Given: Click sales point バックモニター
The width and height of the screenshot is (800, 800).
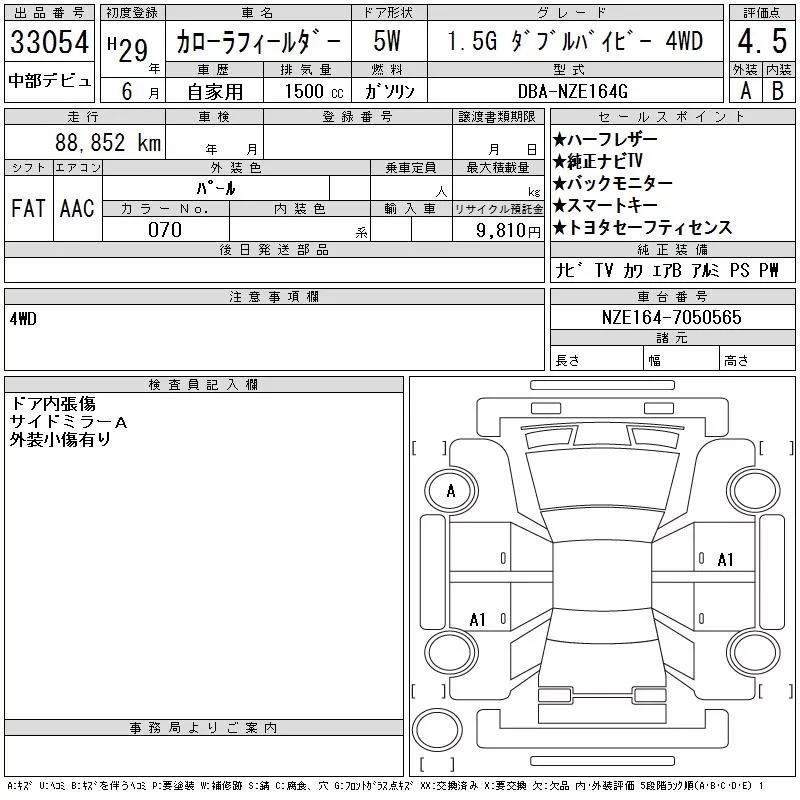Looking at the screenshot, I should 613,183.
